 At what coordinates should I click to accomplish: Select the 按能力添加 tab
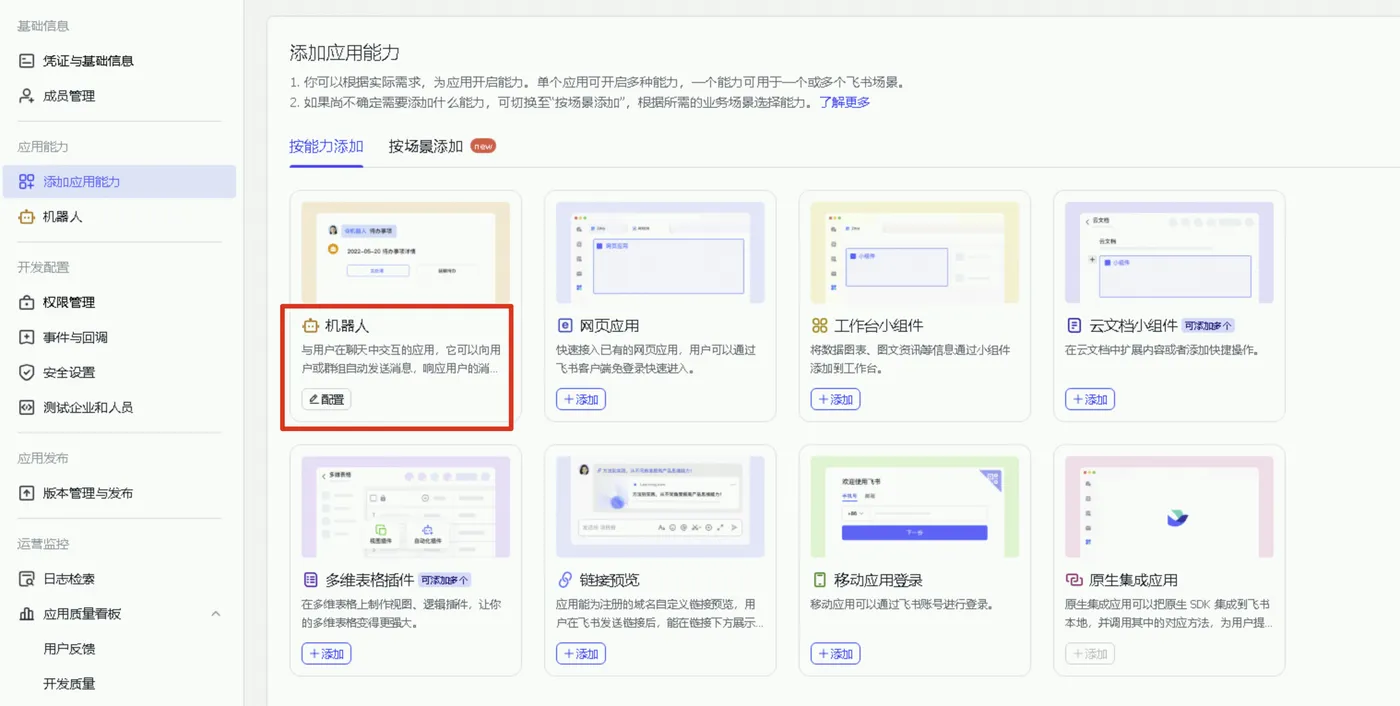point(327,144)
